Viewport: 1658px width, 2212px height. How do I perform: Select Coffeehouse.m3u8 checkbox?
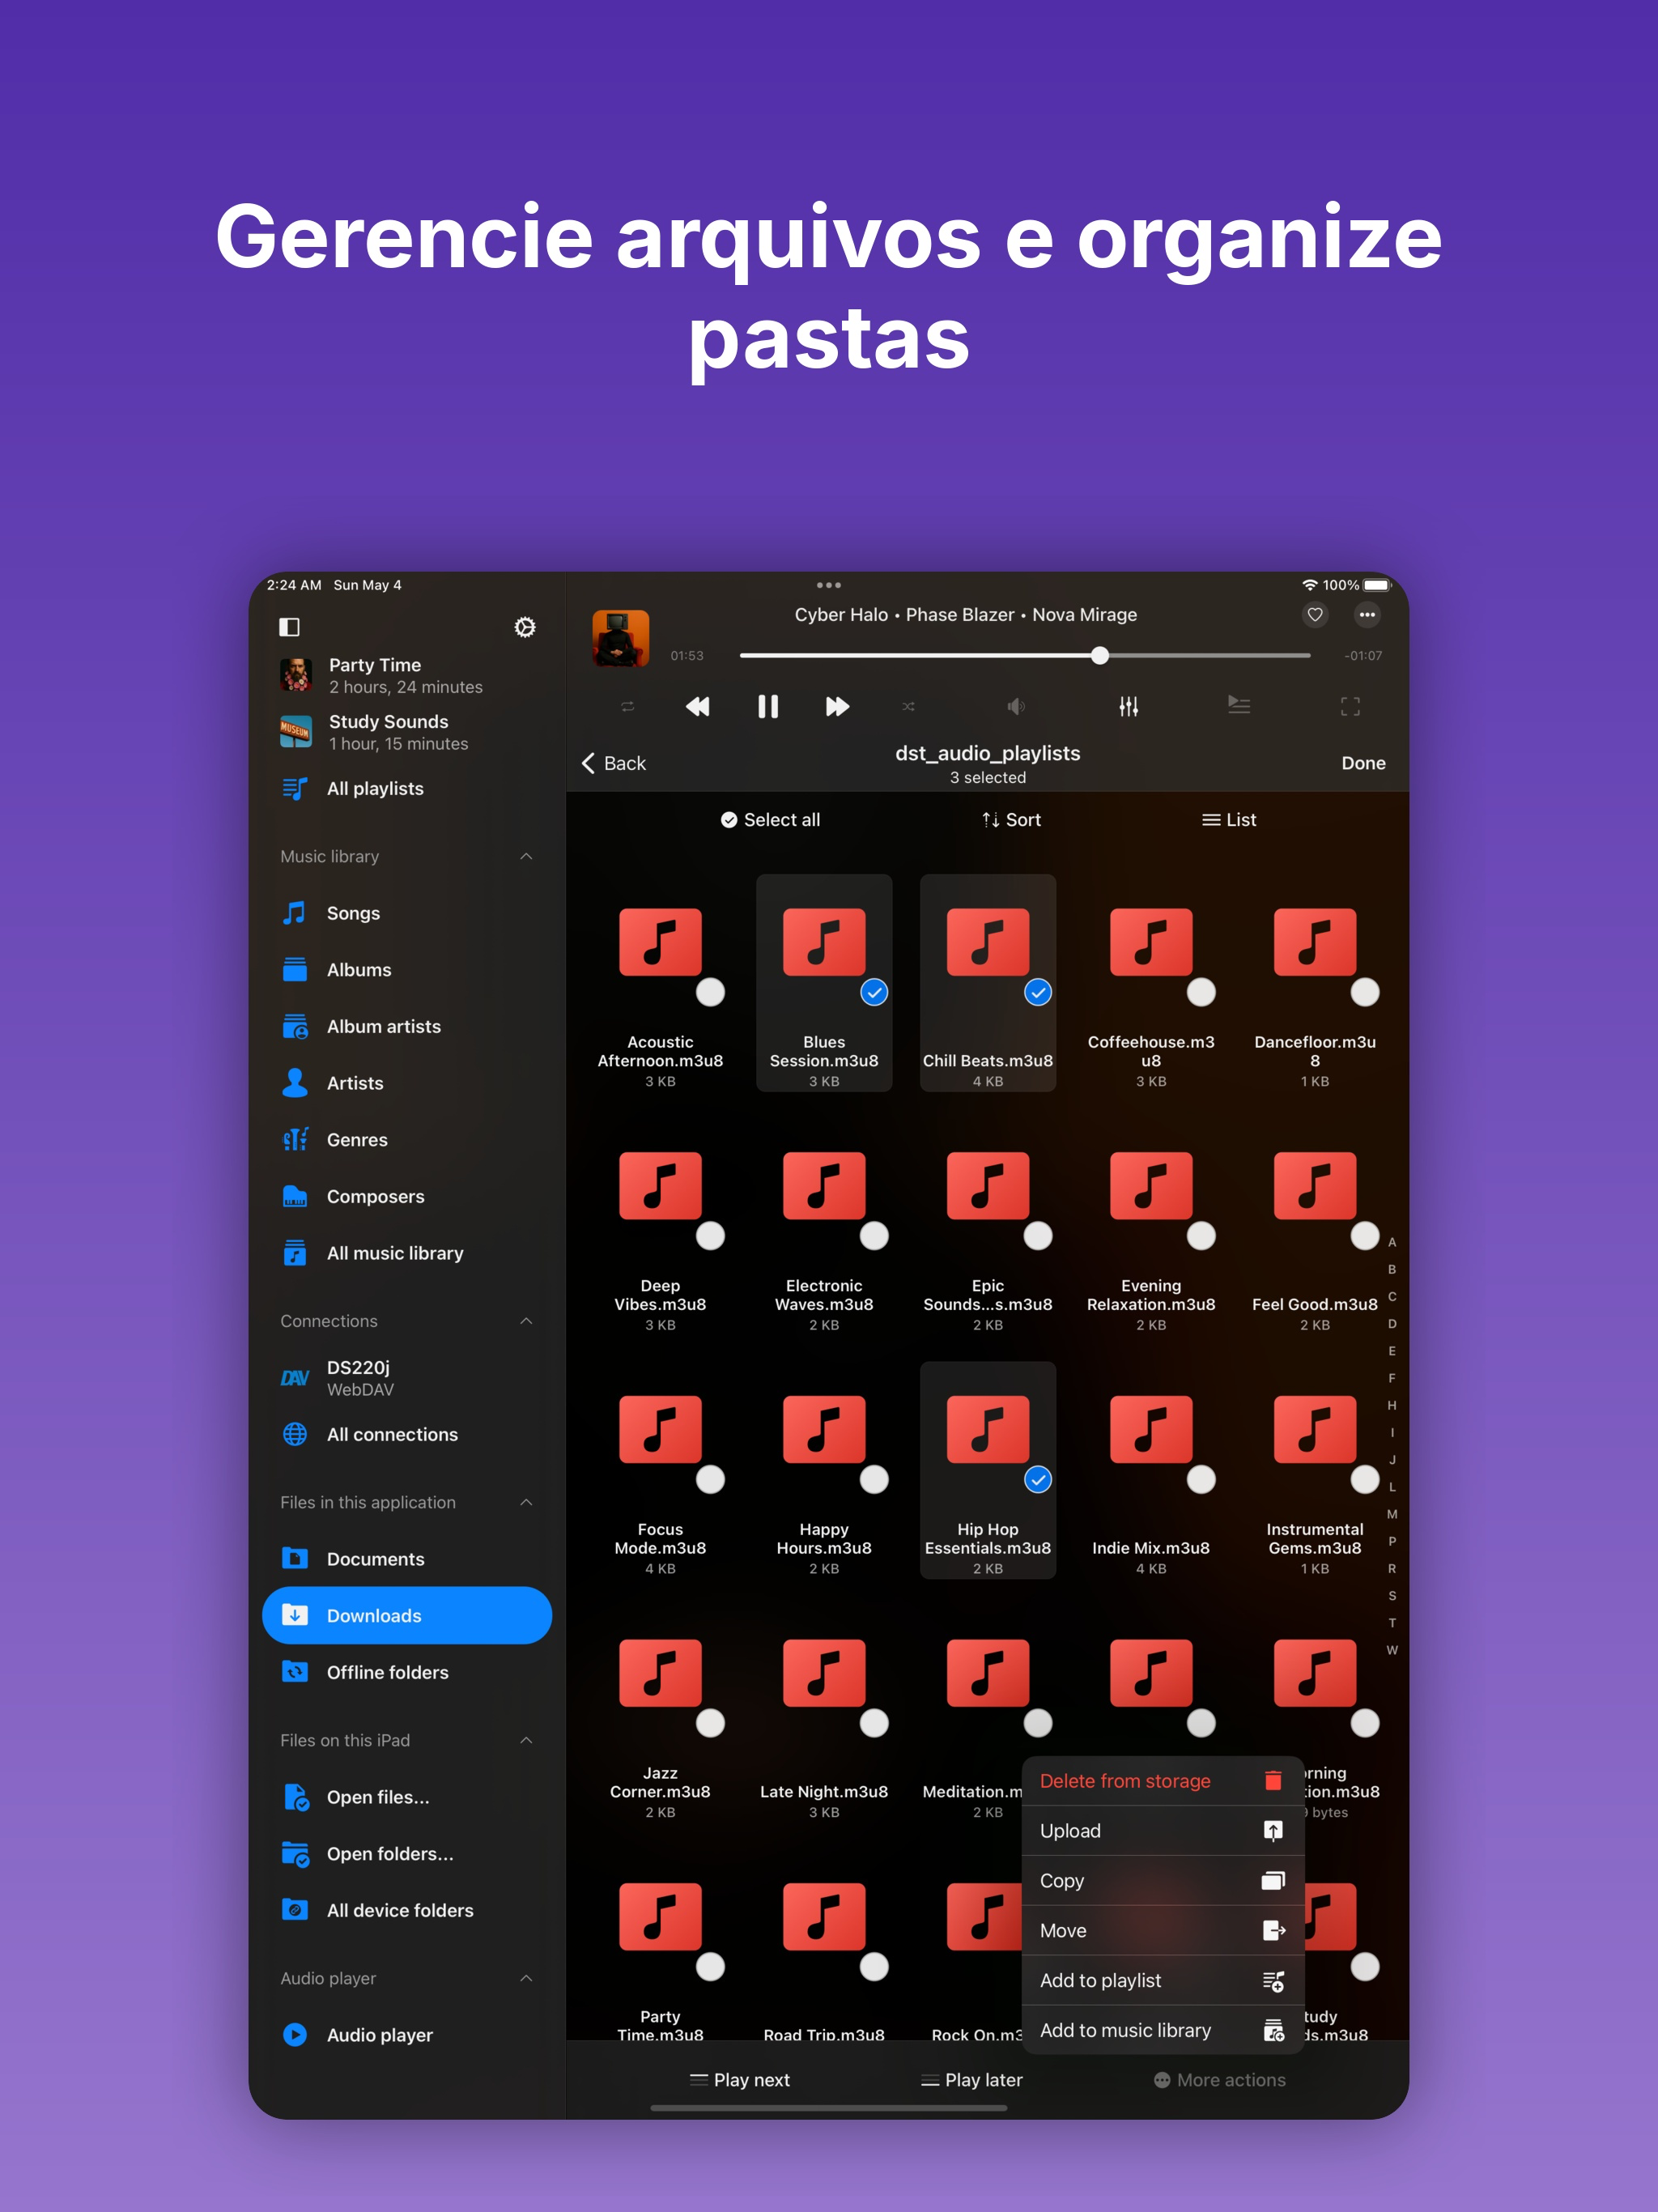(x=1201, y=992)
